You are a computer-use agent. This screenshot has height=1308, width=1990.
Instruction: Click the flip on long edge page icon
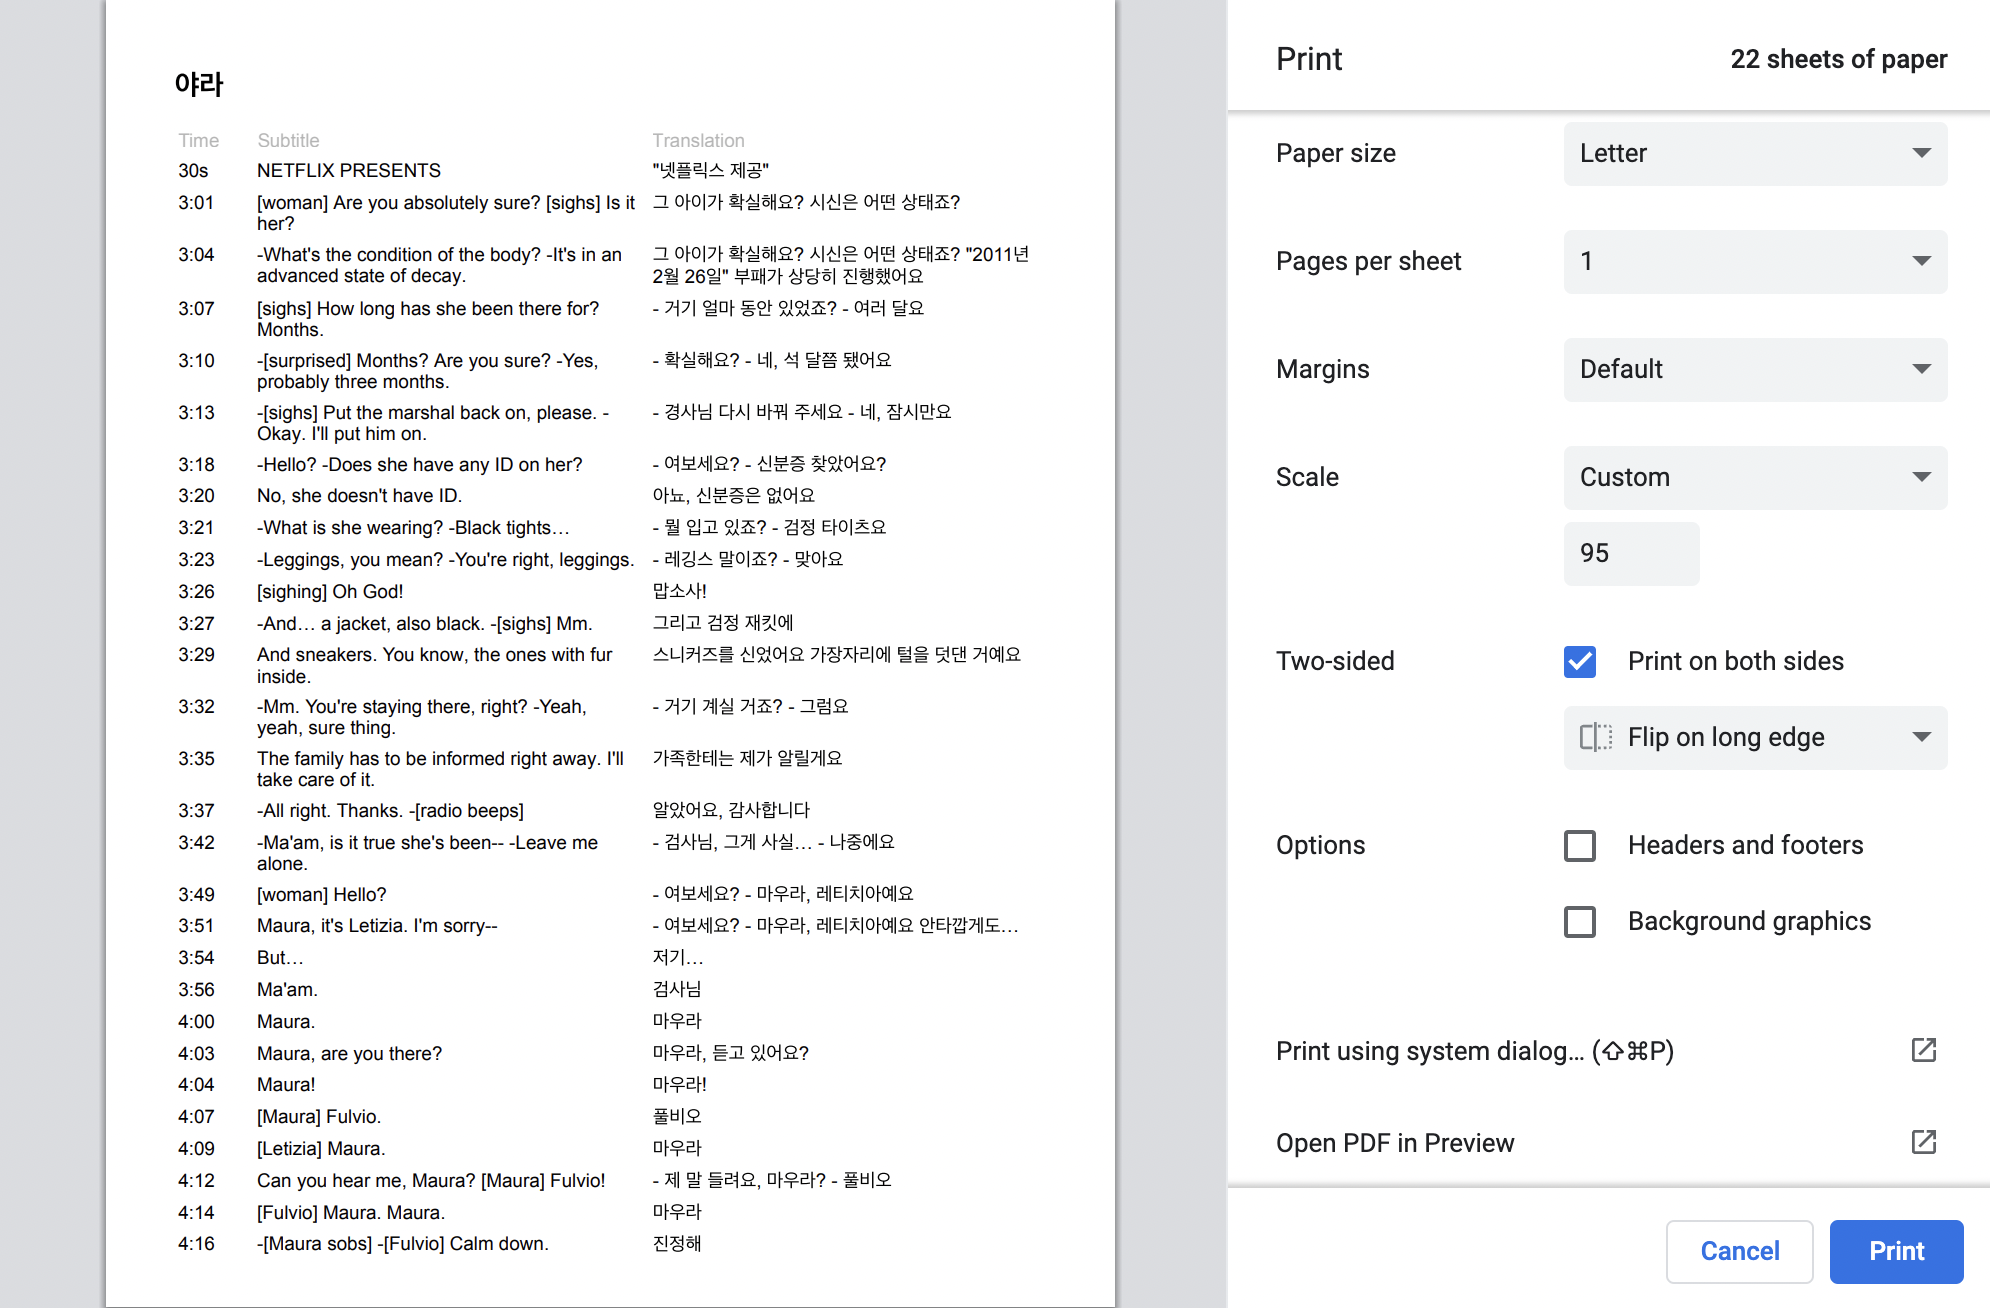coord(1595,737)
